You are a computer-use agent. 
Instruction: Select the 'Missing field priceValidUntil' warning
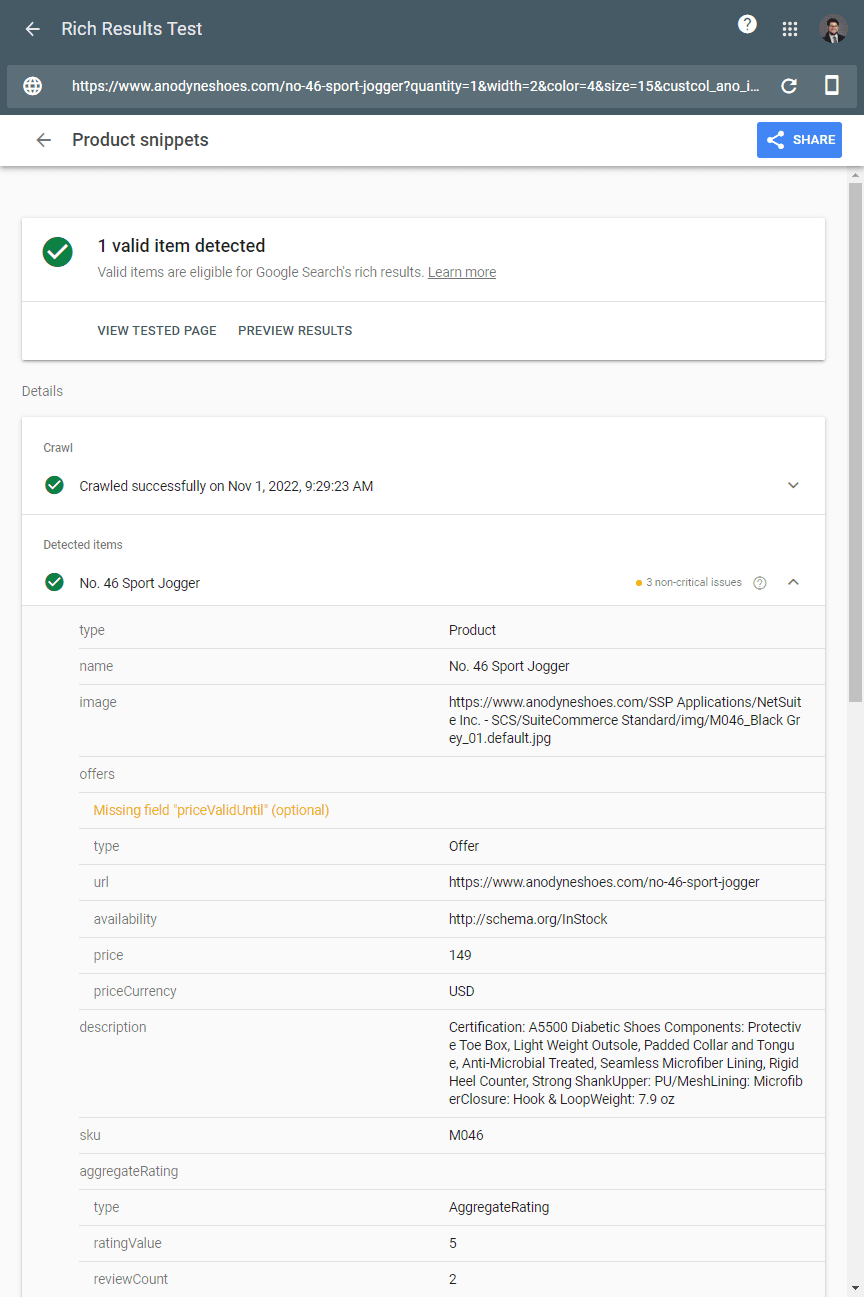tap(211, 810)
